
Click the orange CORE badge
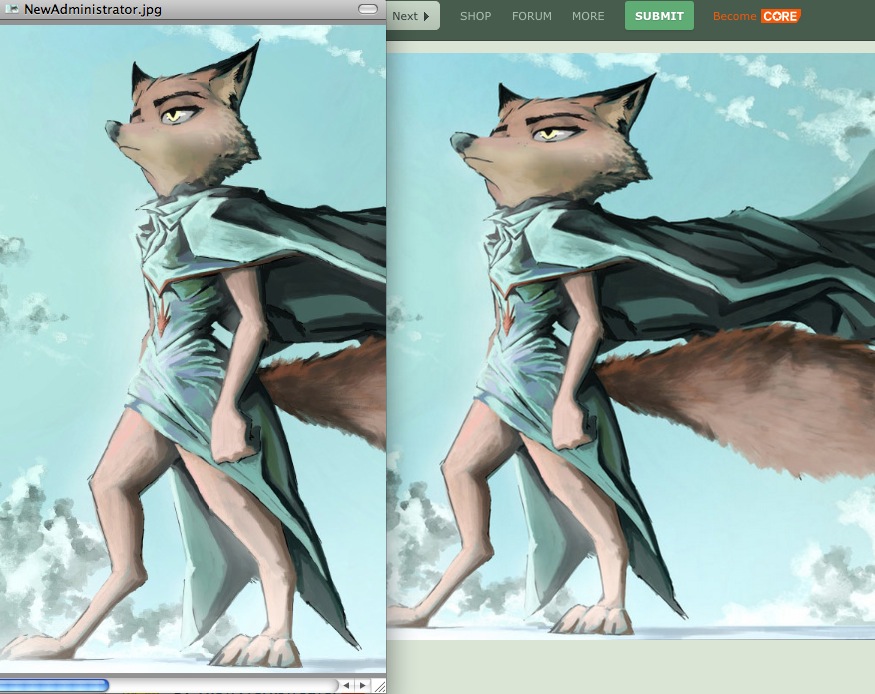780,16
